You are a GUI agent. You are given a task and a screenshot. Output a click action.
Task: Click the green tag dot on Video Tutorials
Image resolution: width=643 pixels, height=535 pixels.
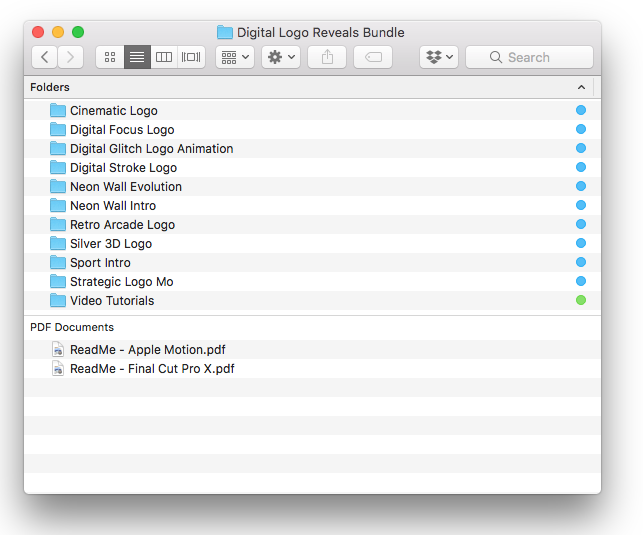click(581, 300)
